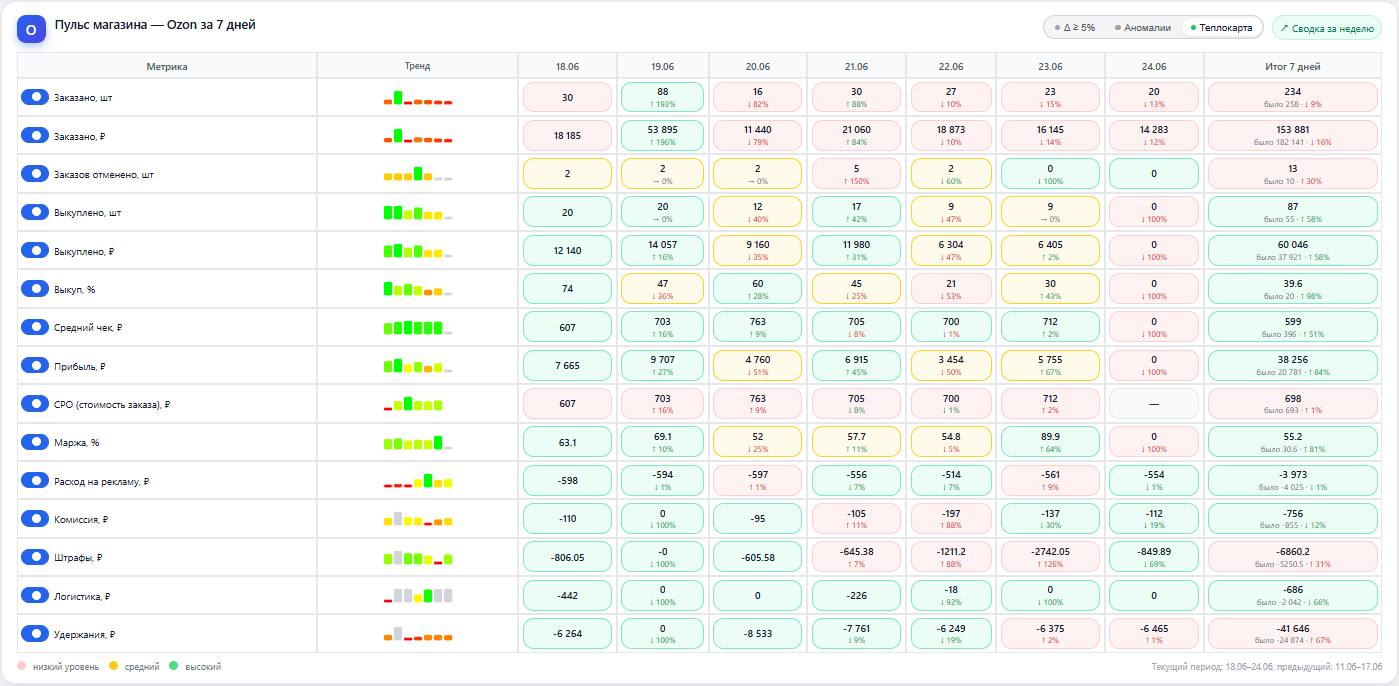Hide the Средний чек, ₽ metric

coord(35,327)
